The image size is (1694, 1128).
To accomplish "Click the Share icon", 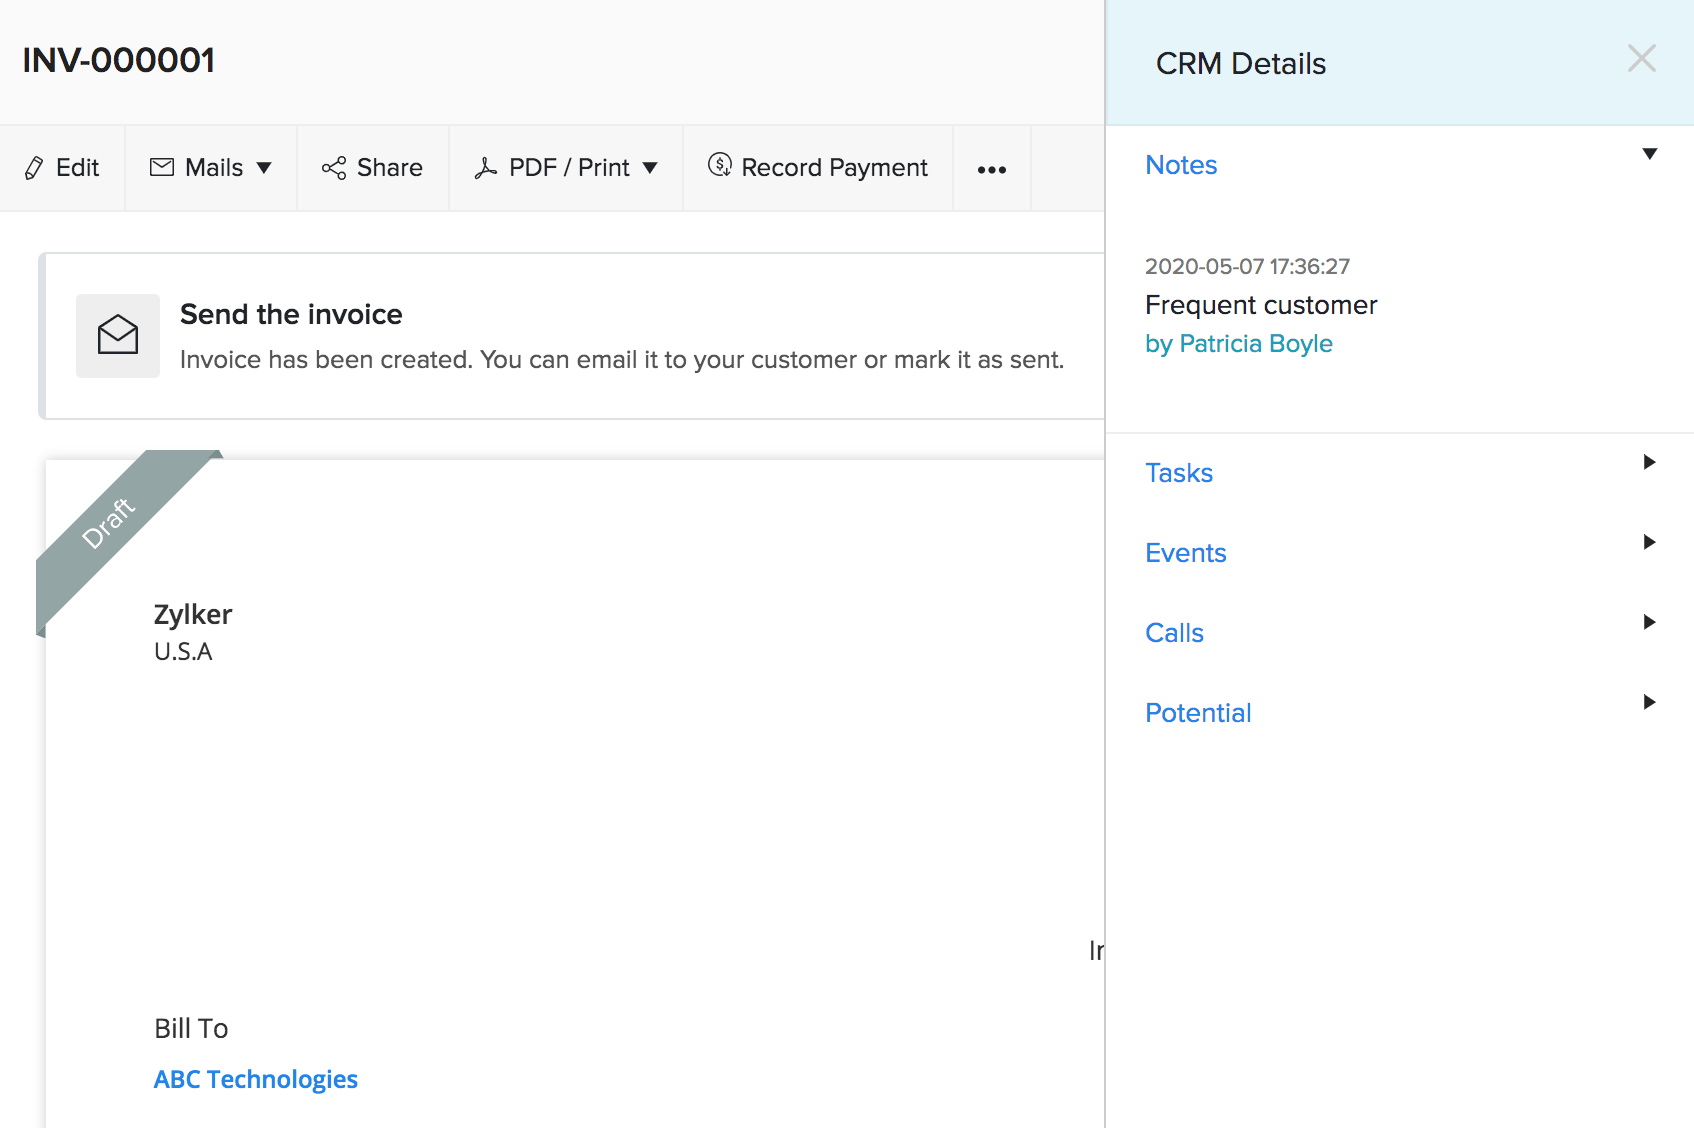I will point(334,167).
